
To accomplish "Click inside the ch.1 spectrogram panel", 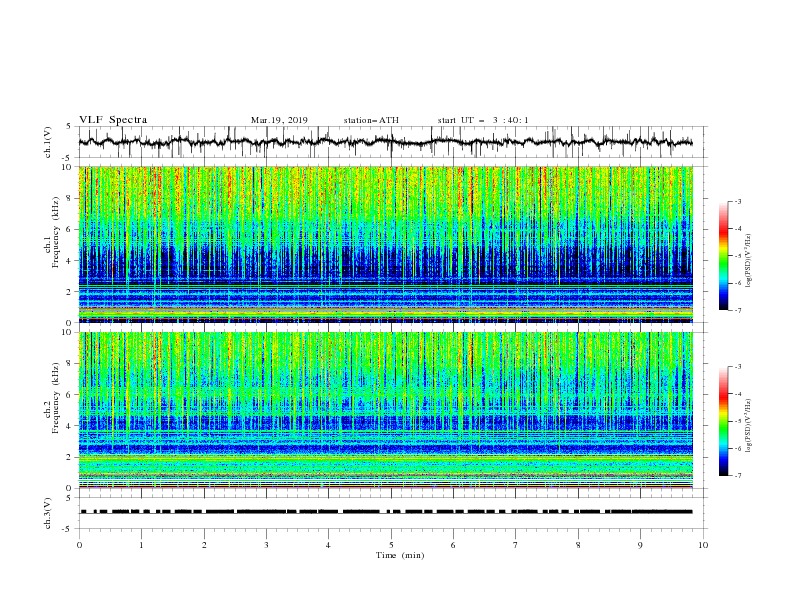I will (x=385, y=244).
